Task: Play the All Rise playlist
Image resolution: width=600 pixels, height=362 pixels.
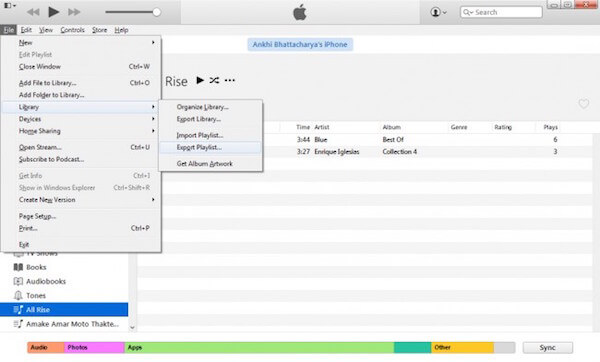Action: [200, 80]
